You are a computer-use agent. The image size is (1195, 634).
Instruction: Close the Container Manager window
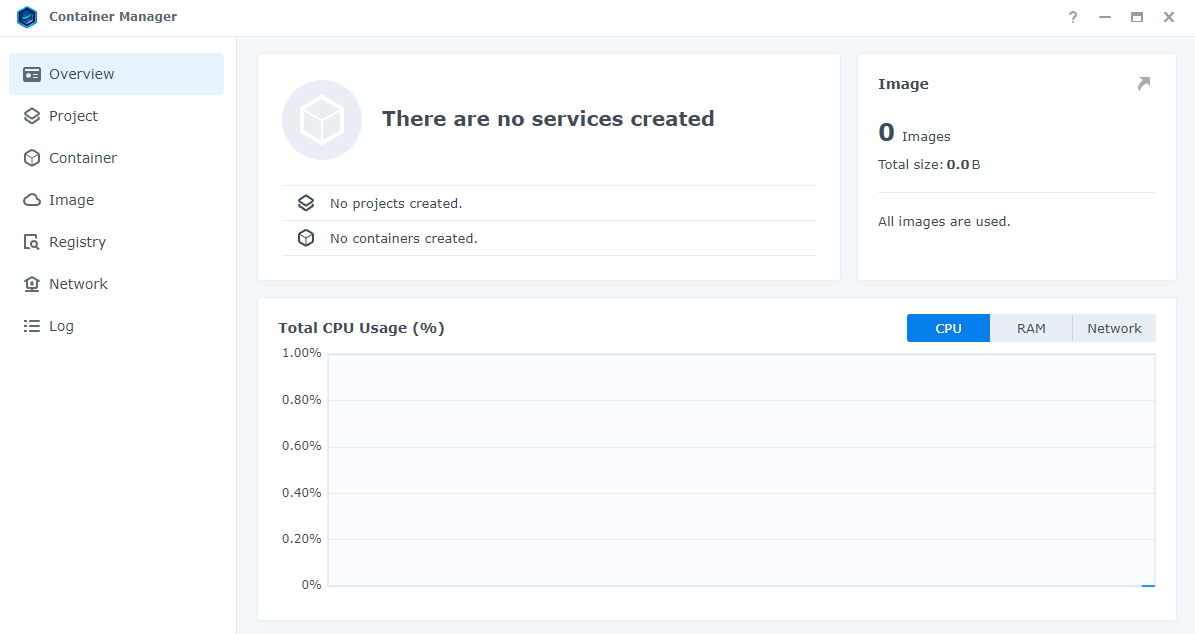1168,17
